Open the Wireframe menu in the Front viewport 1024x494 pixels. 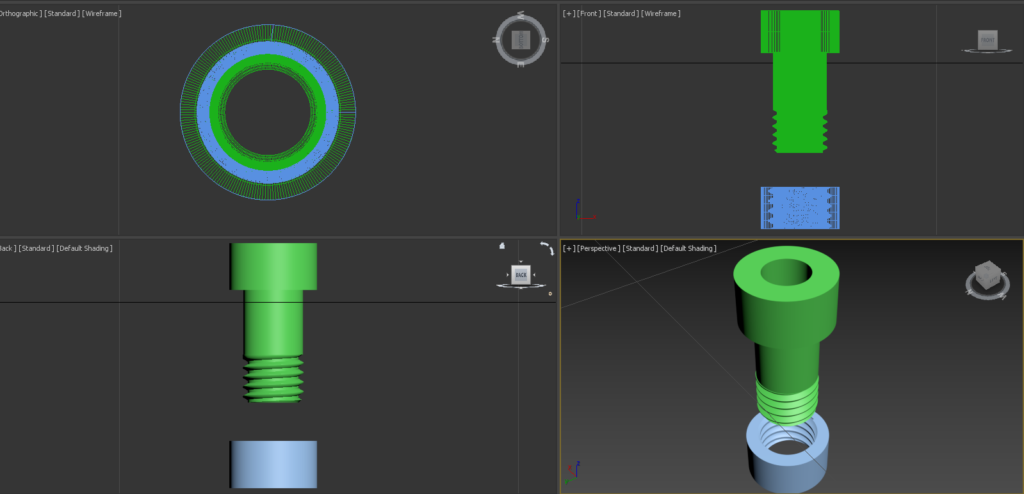660,13
